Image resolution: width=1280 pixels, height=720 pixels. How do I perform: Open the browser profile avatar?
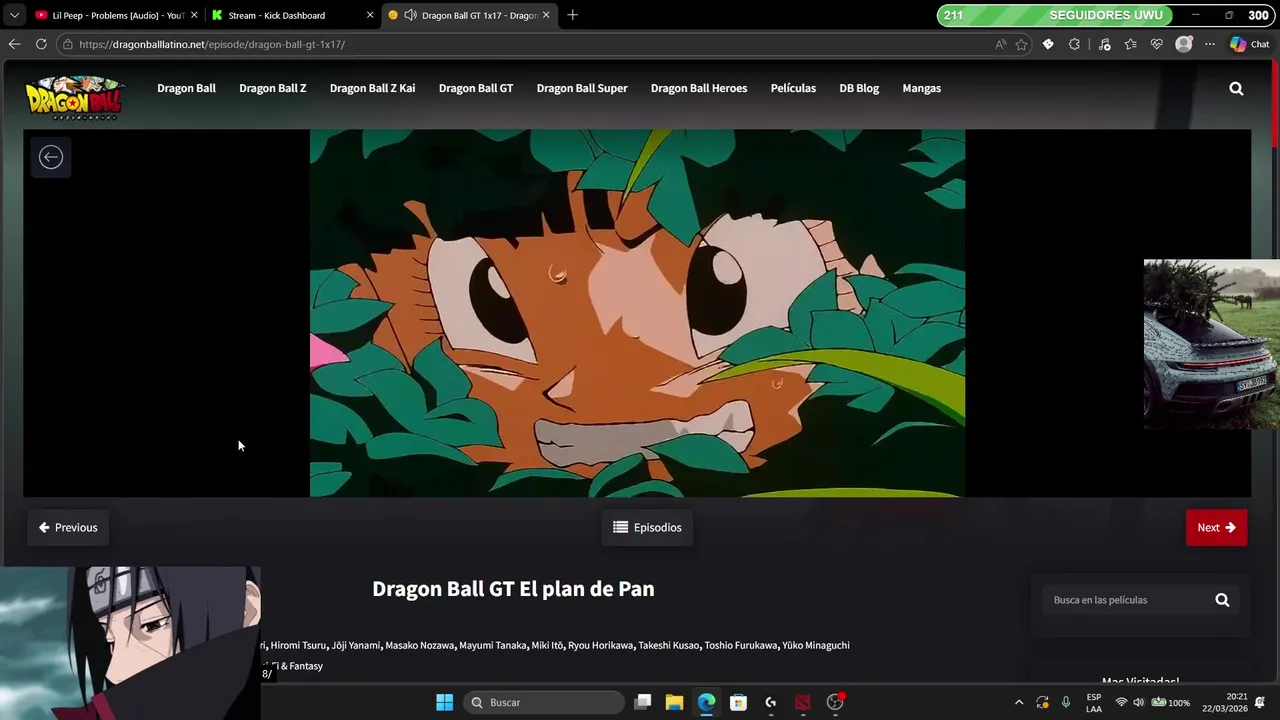pos(1184,44)
